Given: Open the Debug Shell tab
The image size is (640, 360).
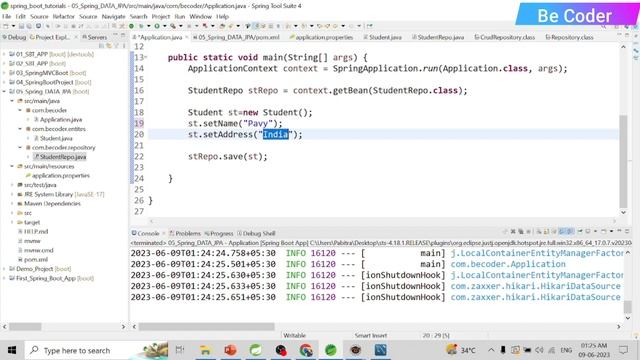Looking at the screenshot, I should (256, 233).
